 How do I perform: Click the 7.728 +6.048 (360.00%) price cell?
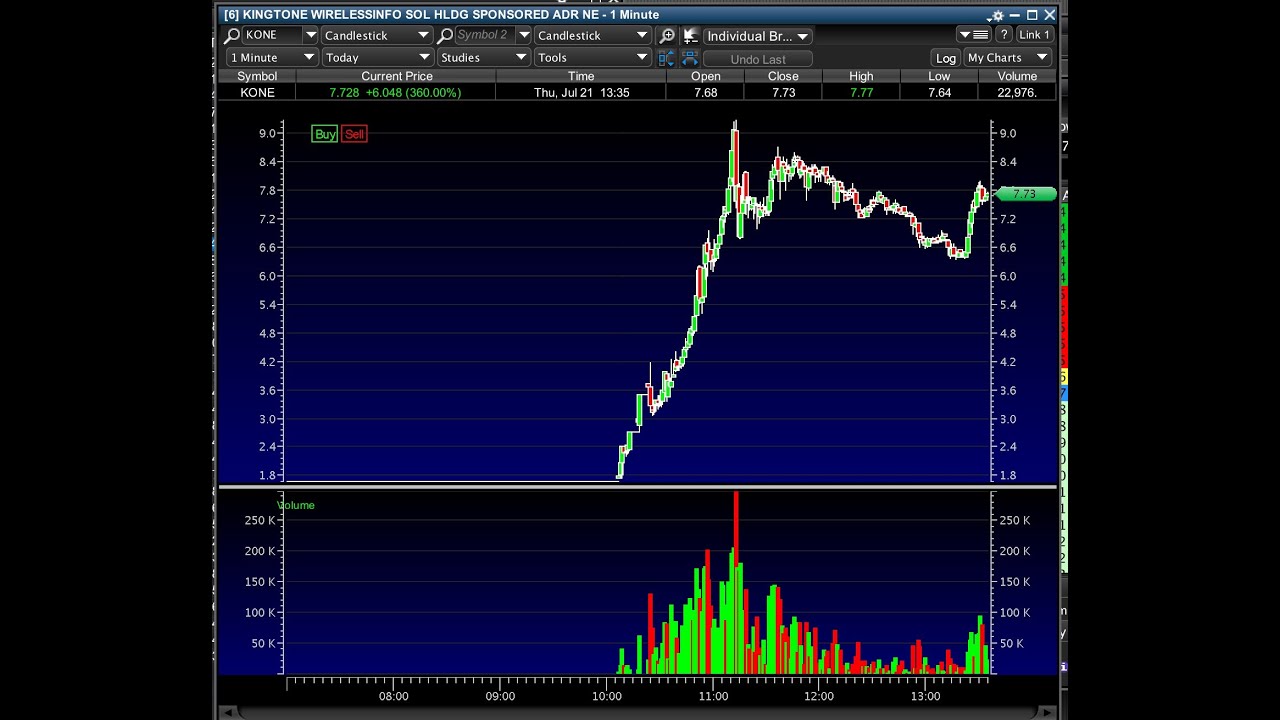(396, 92)
